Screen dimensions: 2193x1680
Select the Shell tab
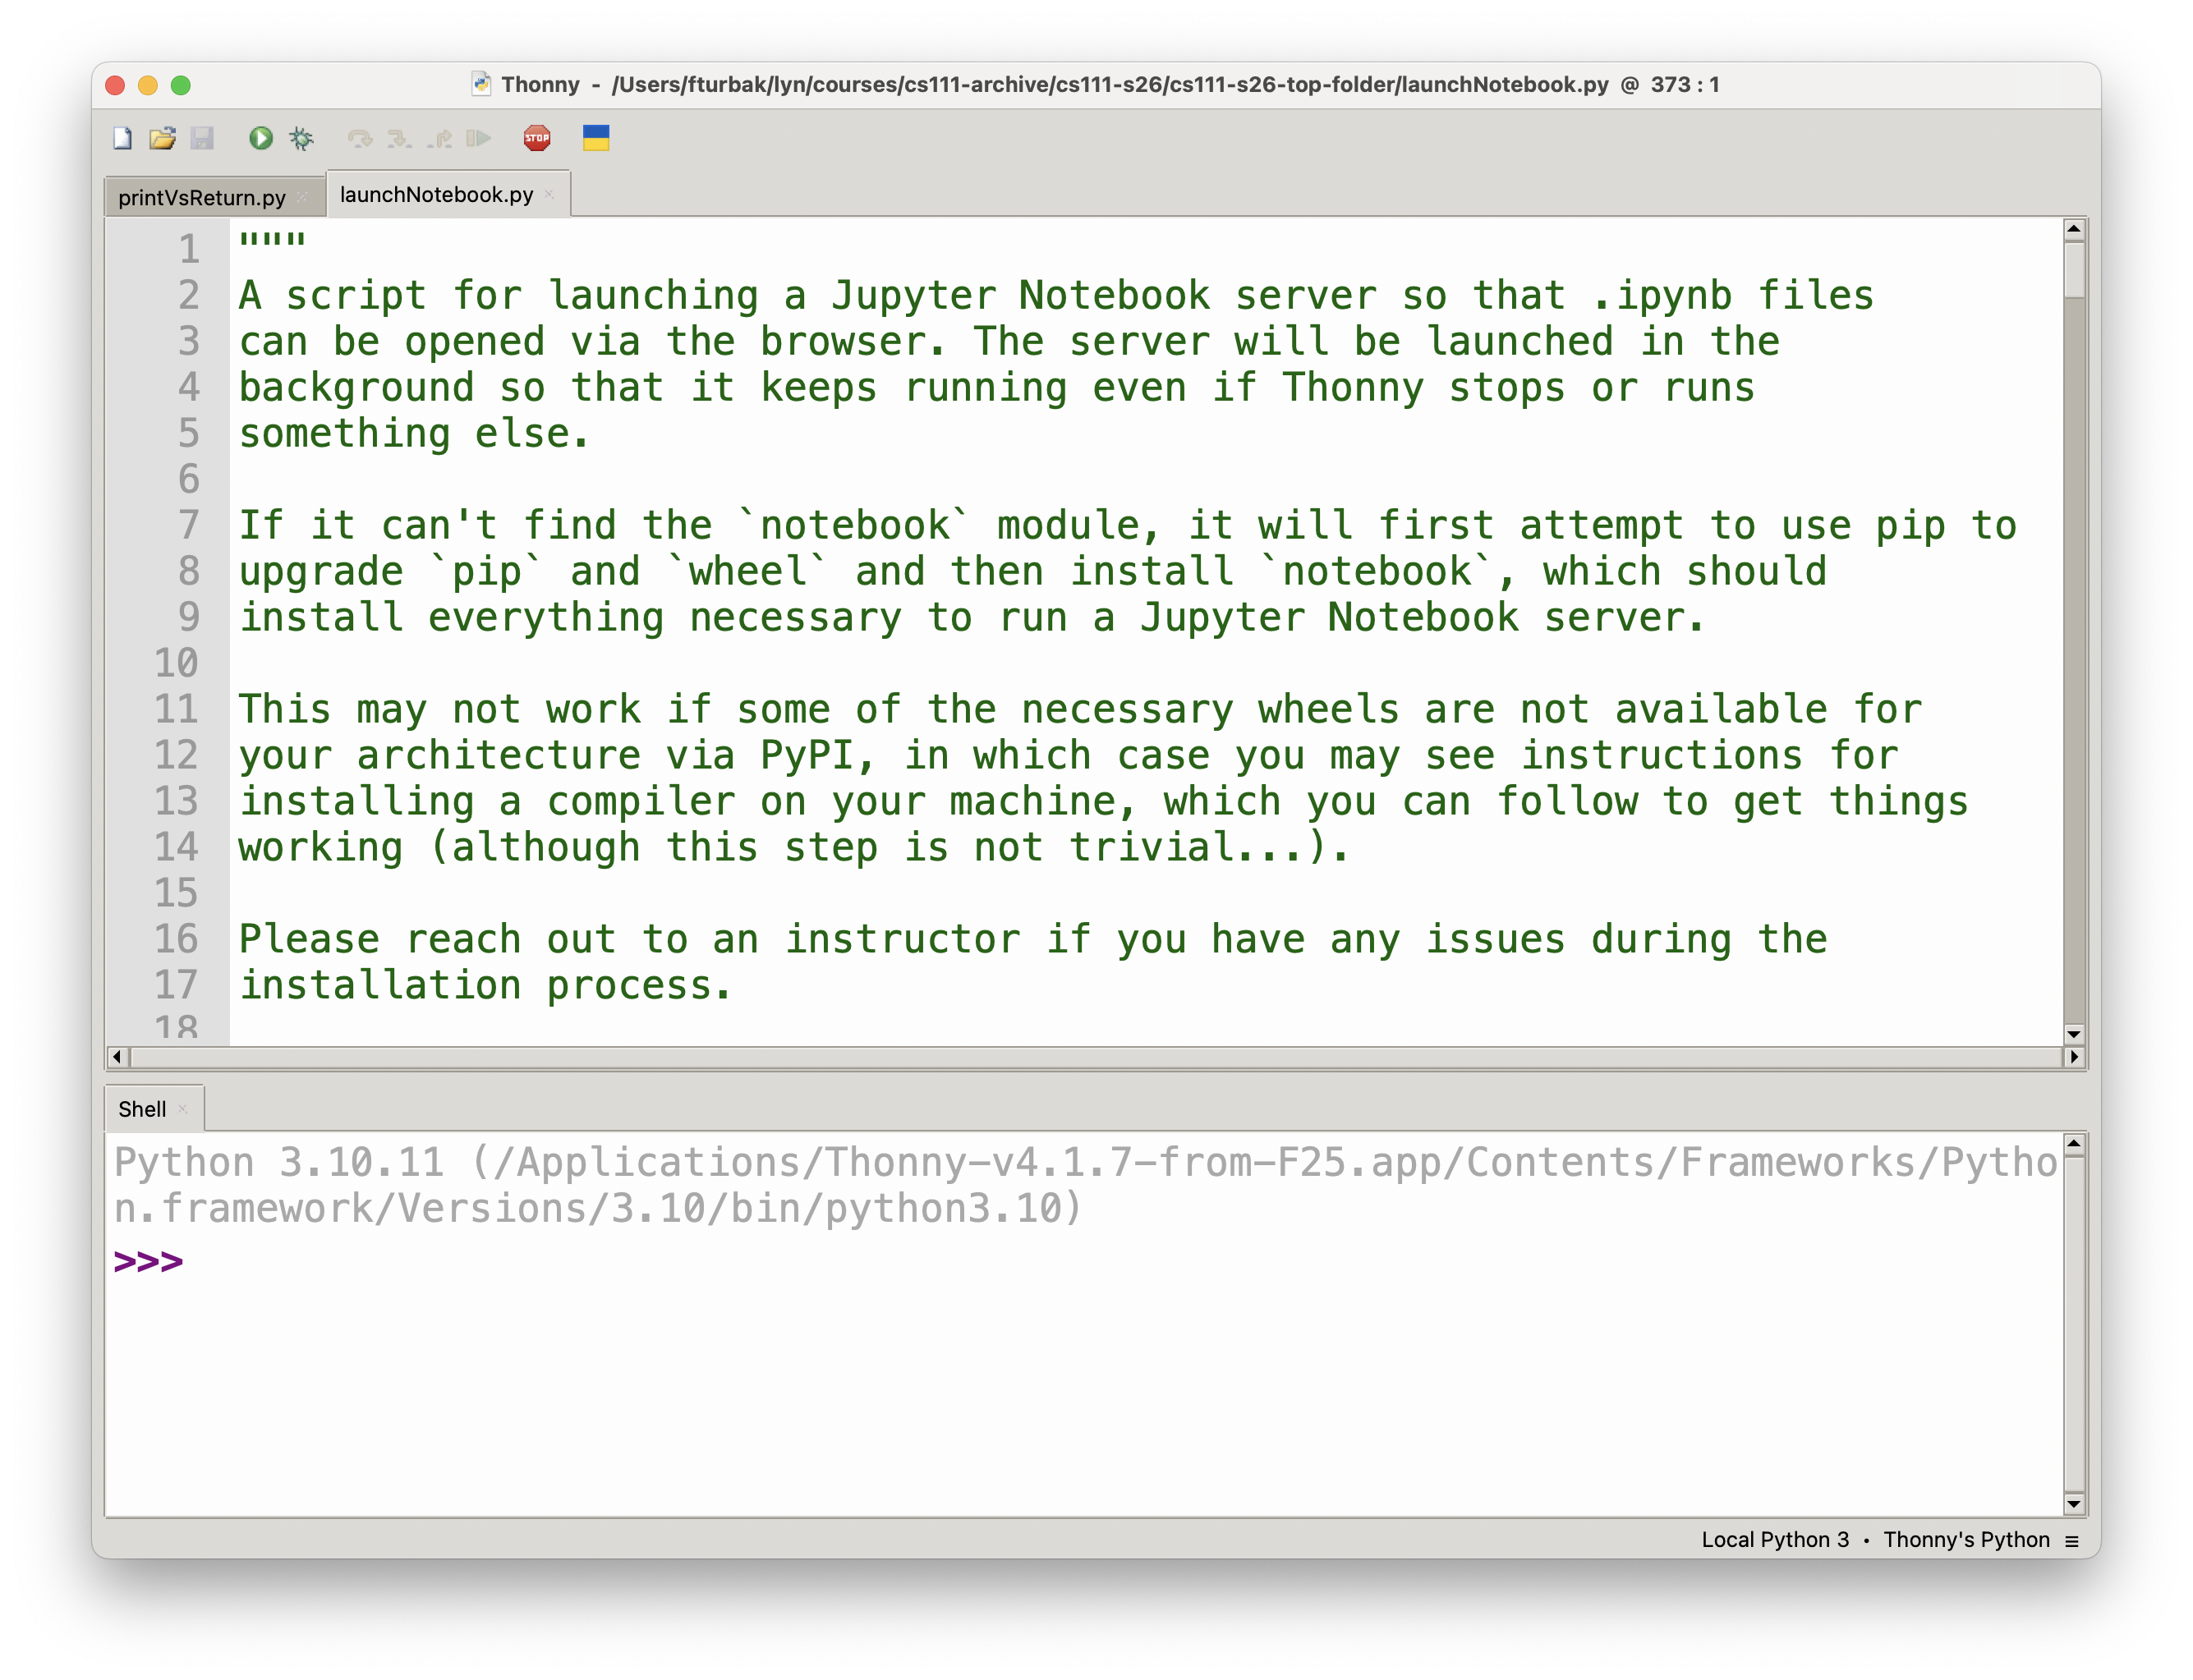[x=143, y=1108]
